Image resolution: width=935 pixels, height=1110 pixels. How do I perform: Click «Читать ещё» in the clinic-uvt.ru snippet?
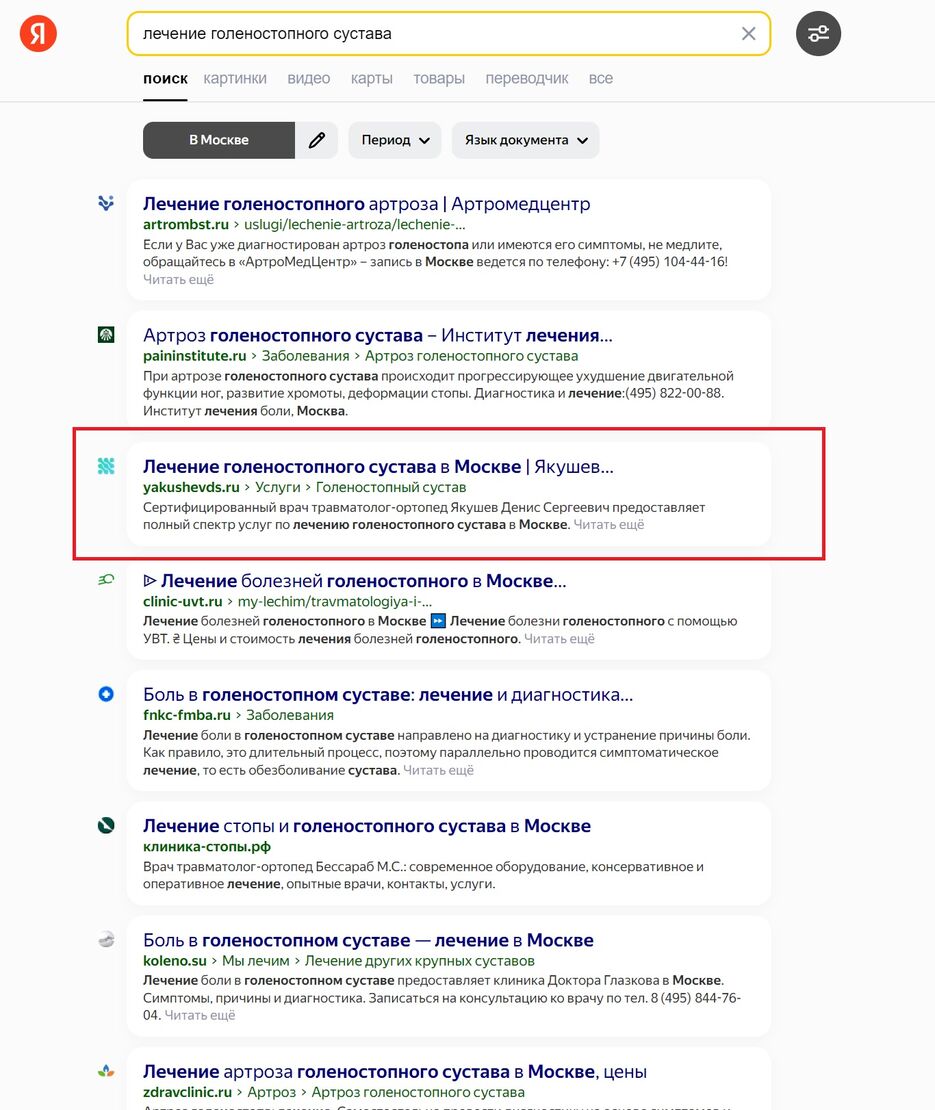559,639
